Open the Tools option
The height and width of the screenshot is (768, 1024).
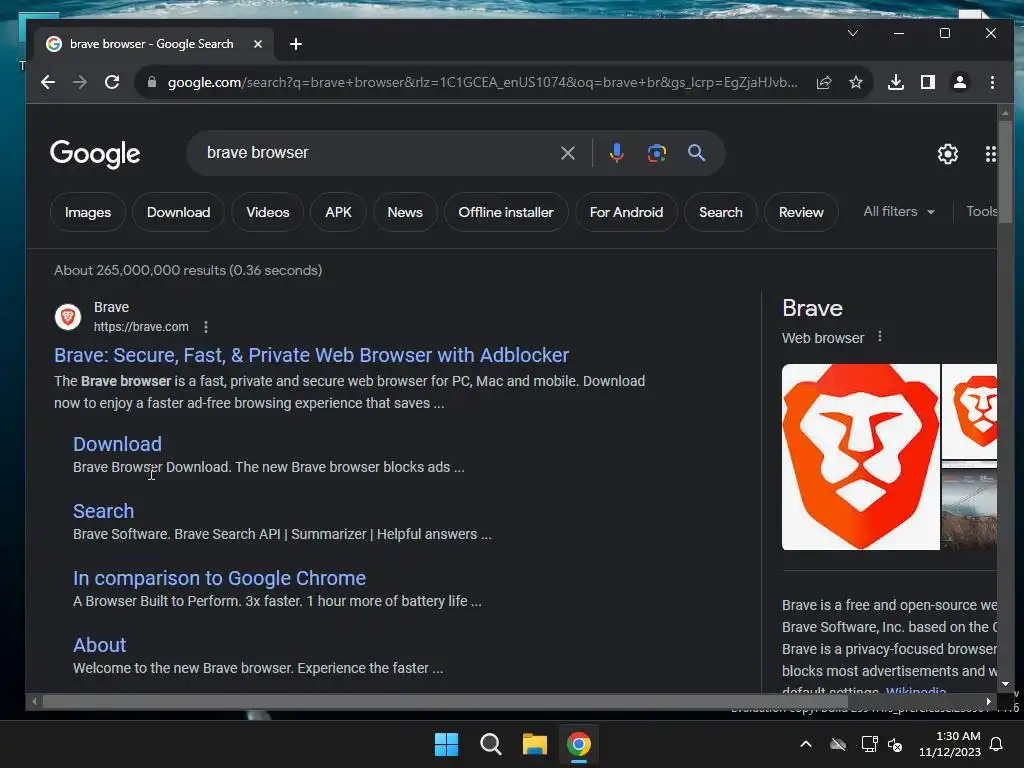982,212
